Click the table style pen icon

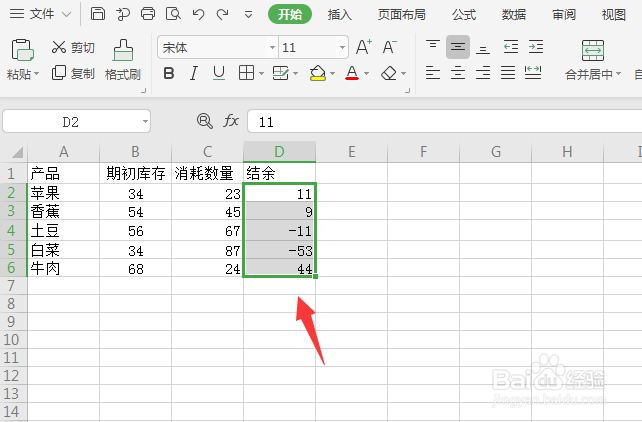tap(280, 73)
